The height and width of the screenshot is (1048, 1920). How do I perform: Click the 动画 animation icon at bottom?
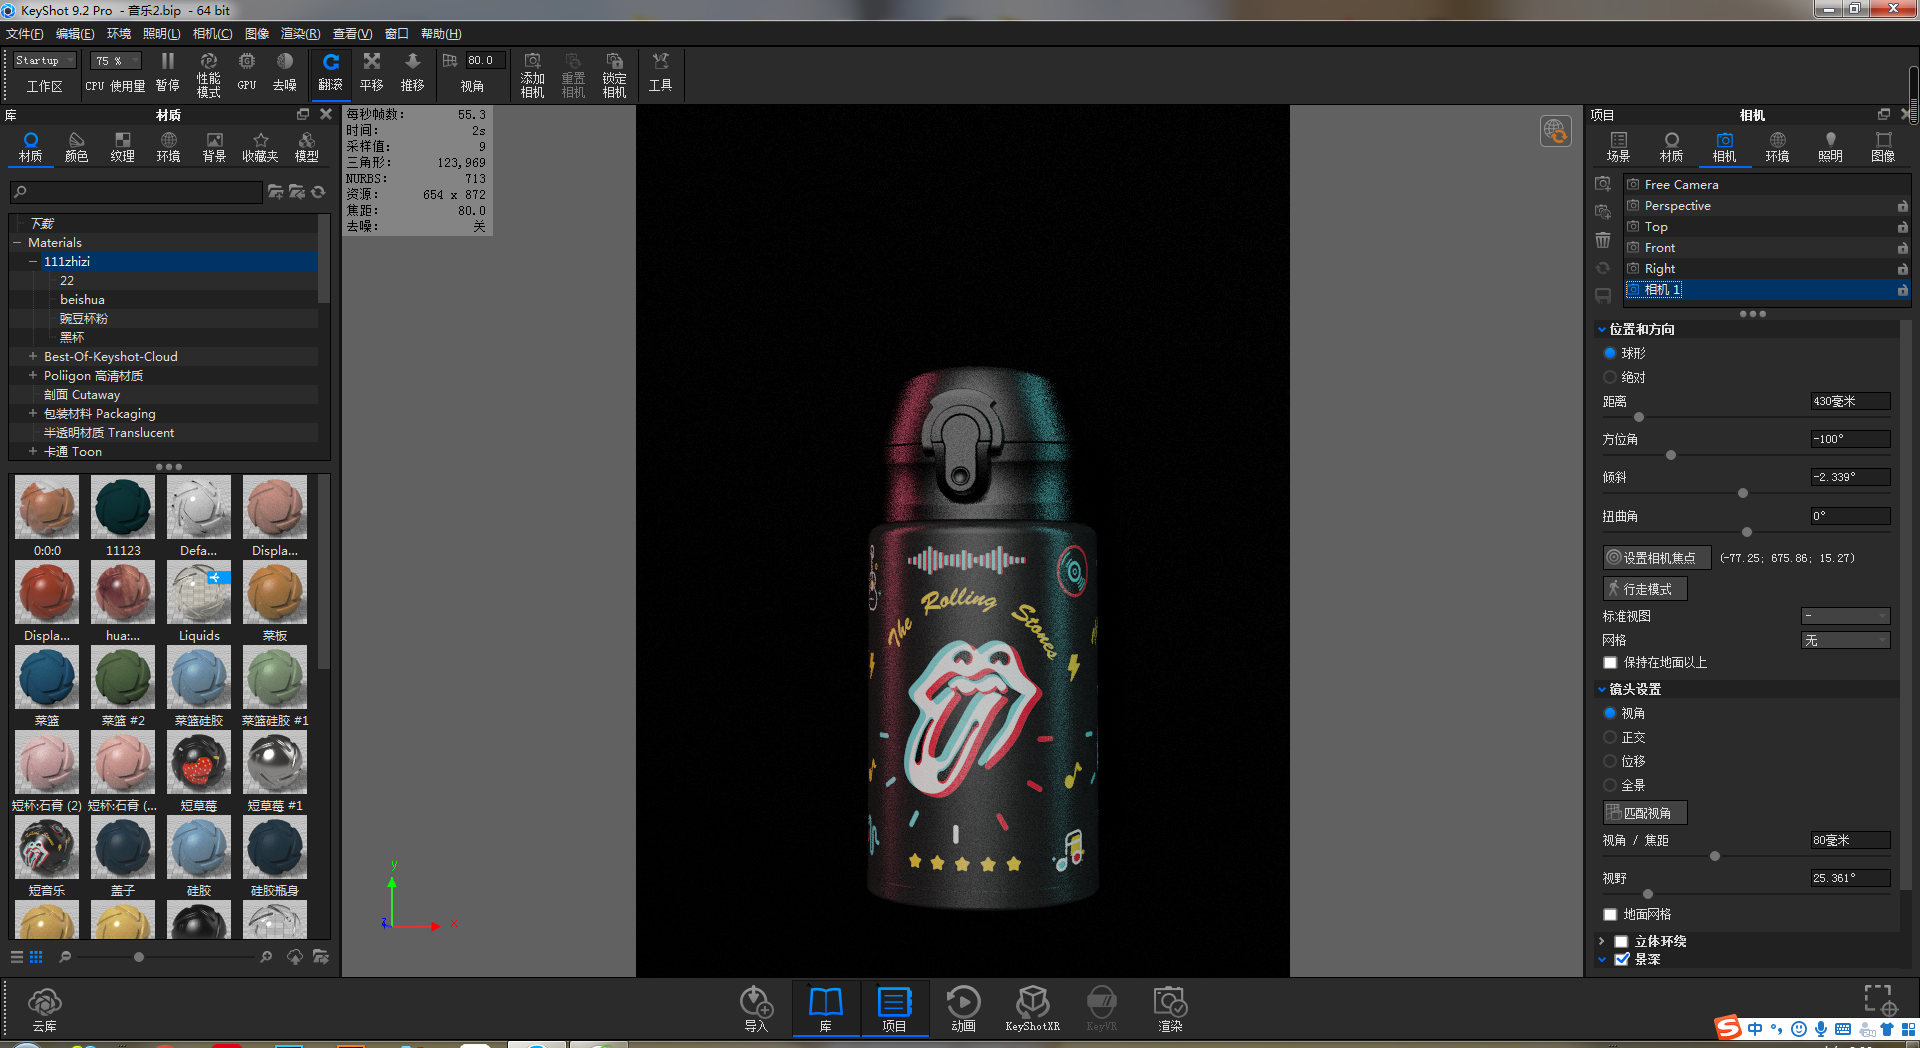962,1007
